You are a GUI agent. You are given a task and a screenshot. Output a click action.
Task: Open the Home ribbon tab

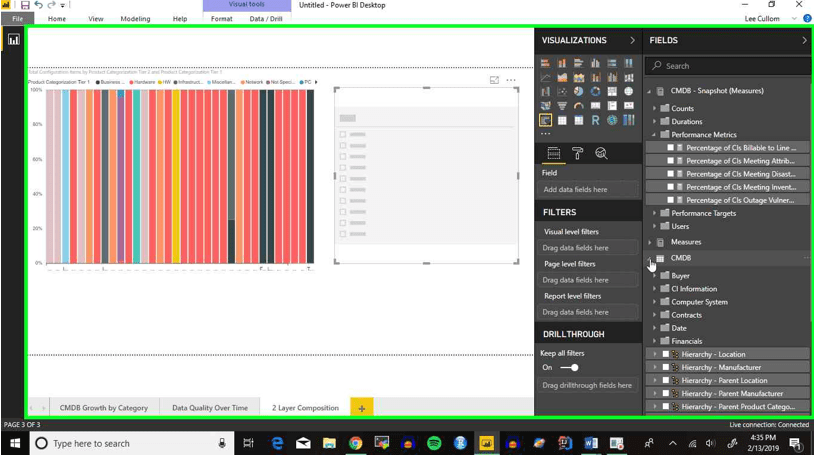pos(57,19)
